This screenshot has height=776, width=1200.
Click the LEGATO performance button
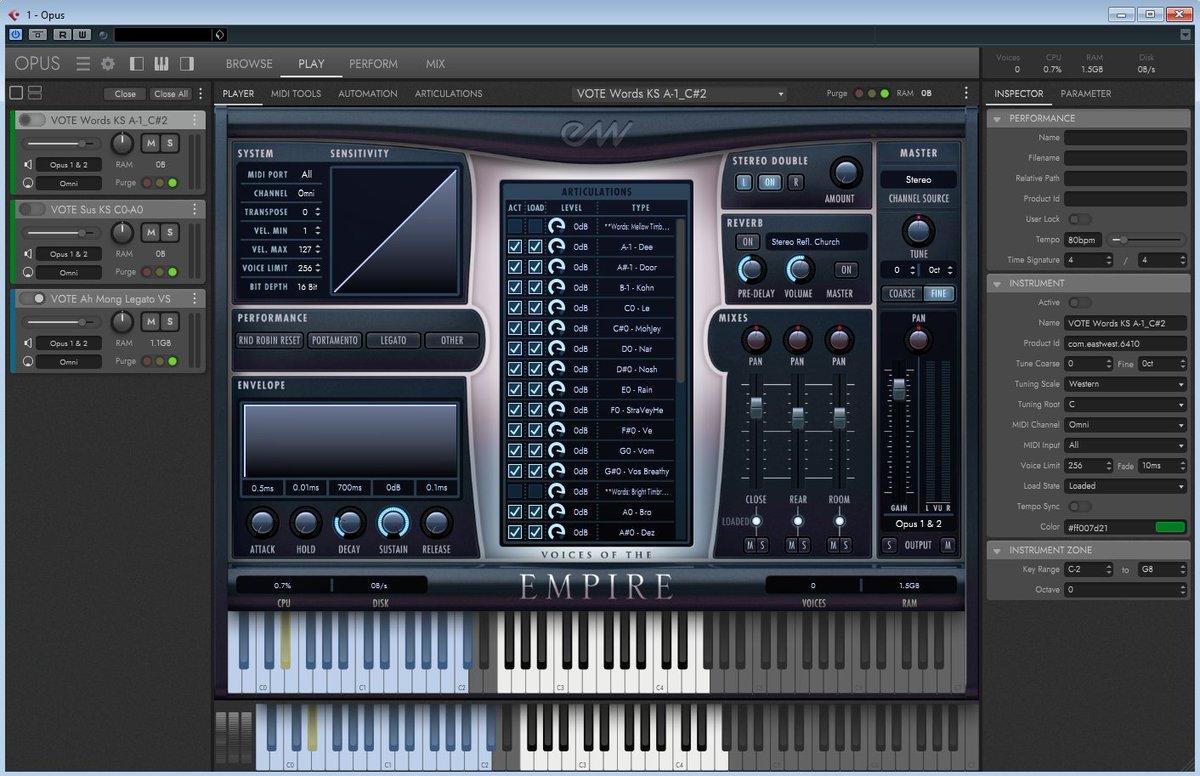393,340
